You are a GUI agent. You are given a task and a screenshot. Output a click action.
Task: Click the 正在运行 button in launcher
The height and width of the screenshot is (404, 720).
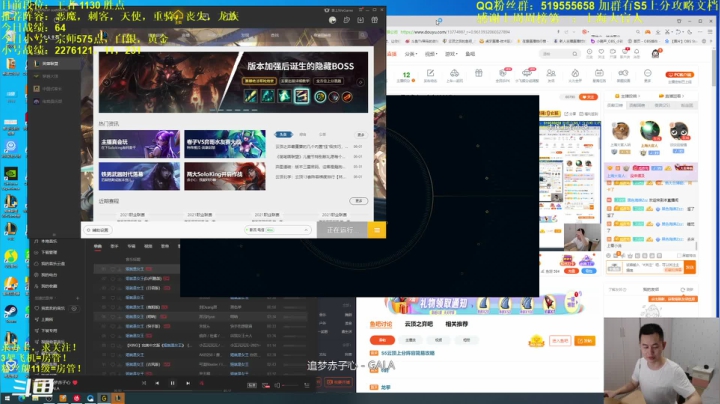[x=342, y=230]
